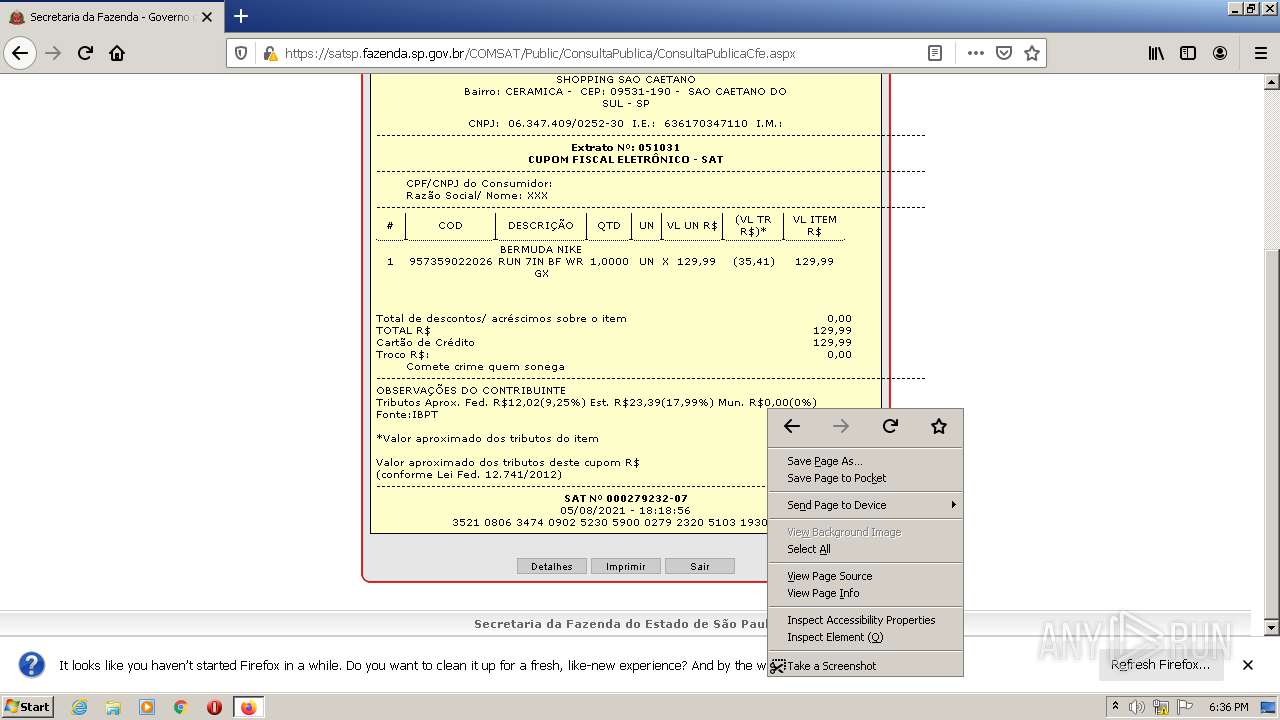Toggle reader view icon in address bar

tap(935, 53)
